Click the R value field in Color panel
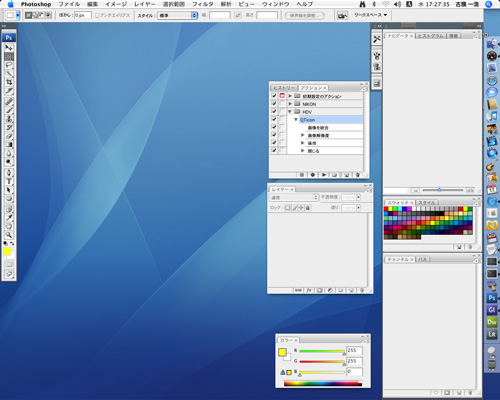Viewport: 500px width, 400px height. pos(354,350)
